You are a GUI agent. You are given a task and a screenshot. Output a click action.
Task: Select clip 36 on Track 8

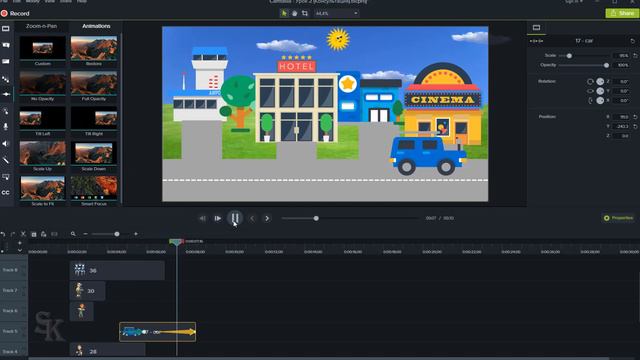117,270
